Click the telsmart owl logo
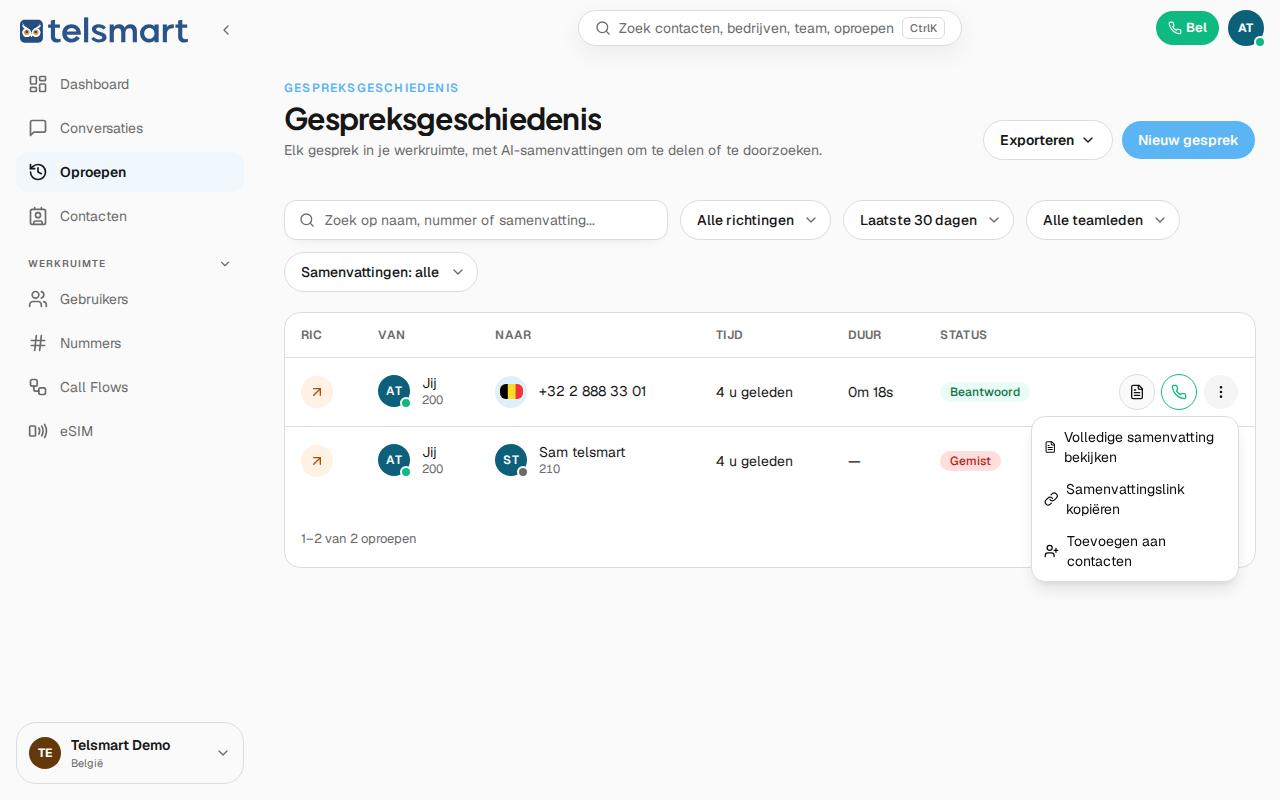Viewport: 1280px width, 800px height. tap(104, 30)
